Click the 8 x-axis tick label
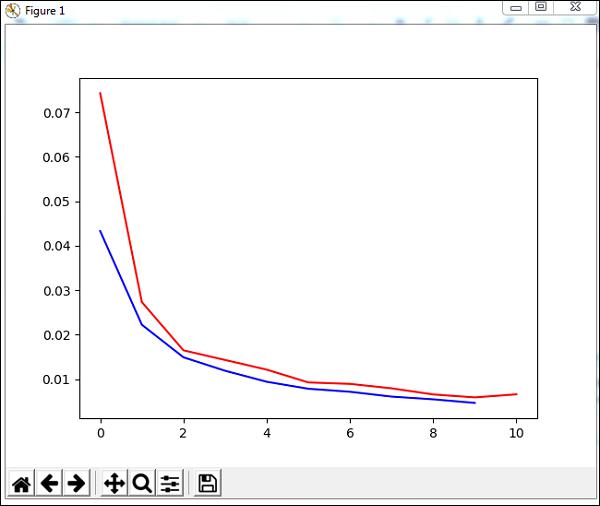Viewport: 600px width, 506px height. 433,433
